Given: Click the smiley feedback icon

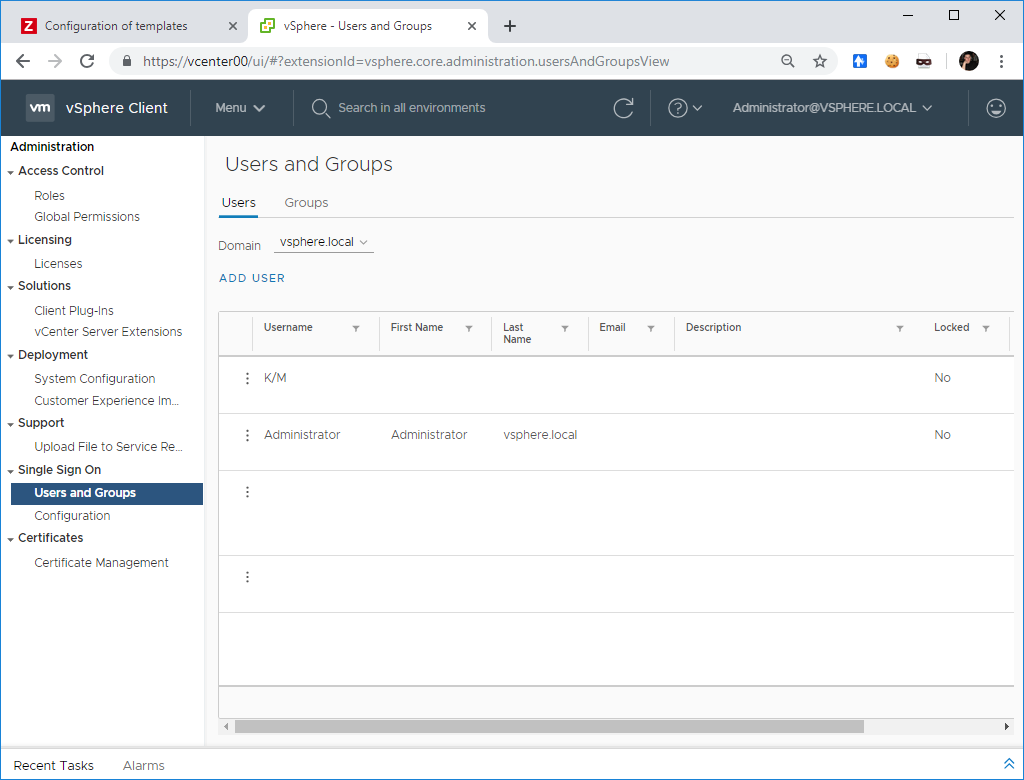Looking at the screenshot, I should coord(995,108).
